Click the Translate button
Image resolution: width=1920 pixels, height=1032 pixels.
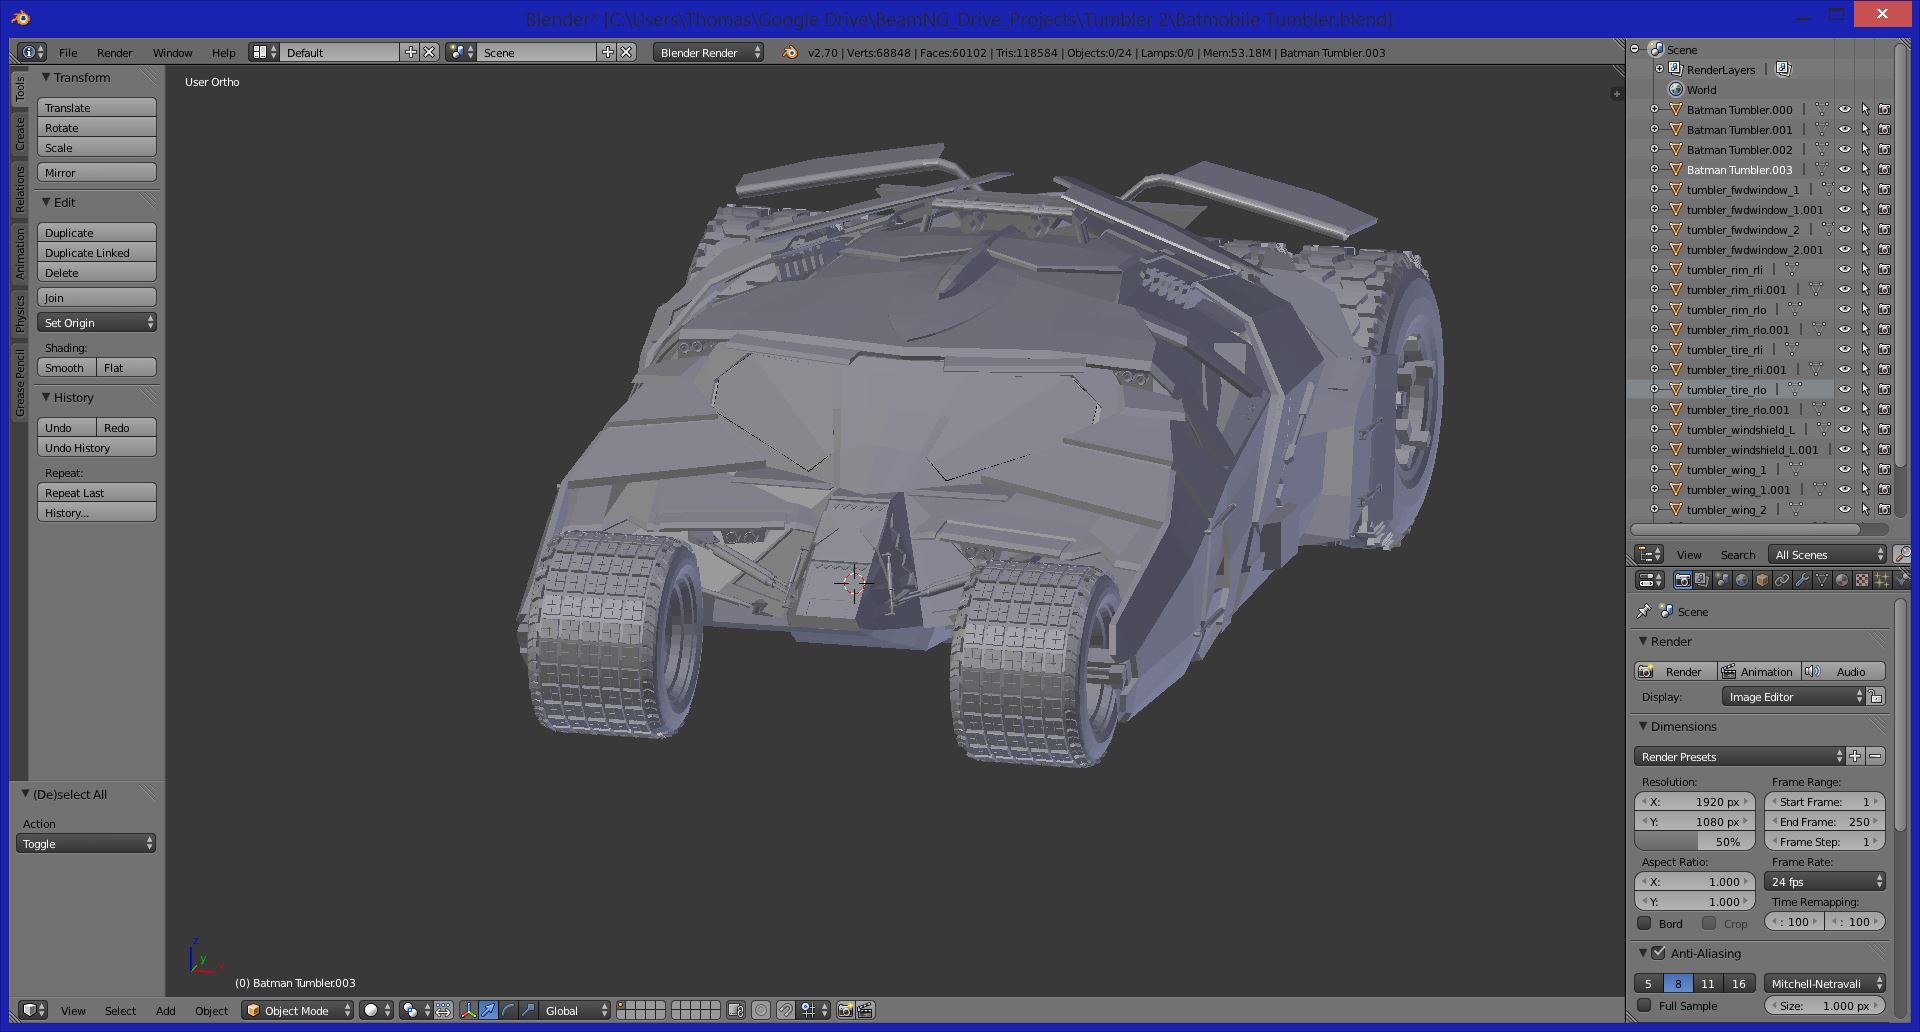[97, 107]
